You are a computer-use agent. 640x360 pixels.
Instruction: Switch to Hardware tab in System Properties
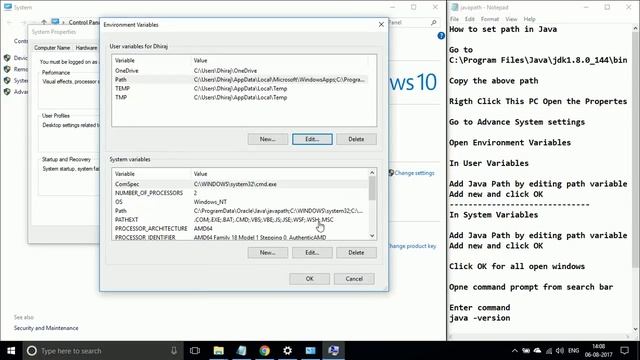tap(86, 48)
